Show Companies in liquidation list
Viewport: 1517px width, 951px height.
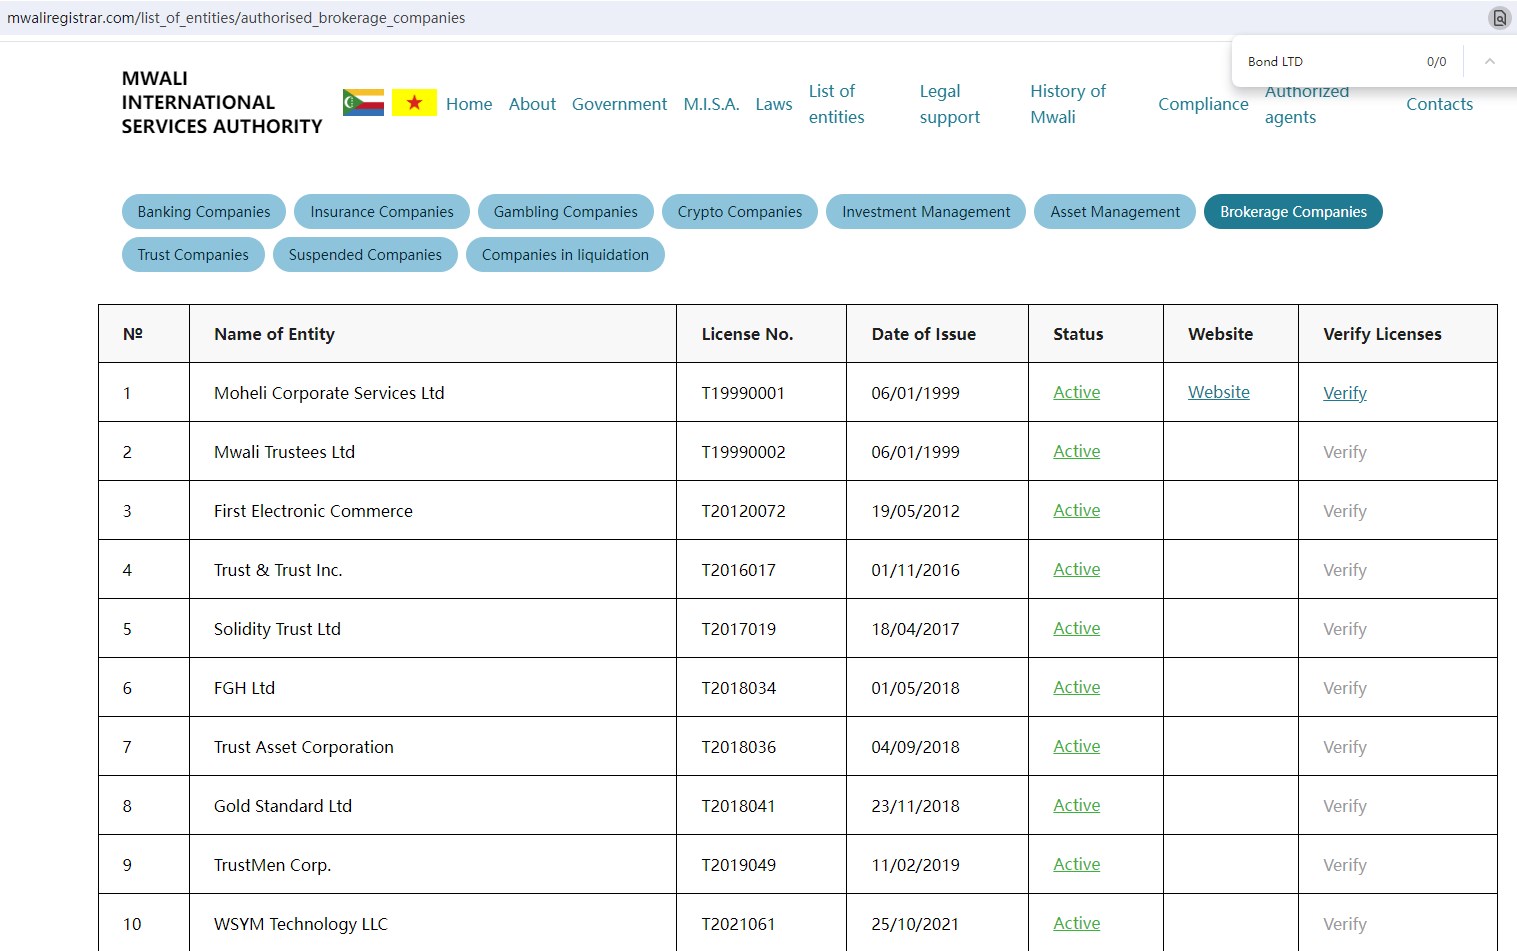tap(565, 255)
